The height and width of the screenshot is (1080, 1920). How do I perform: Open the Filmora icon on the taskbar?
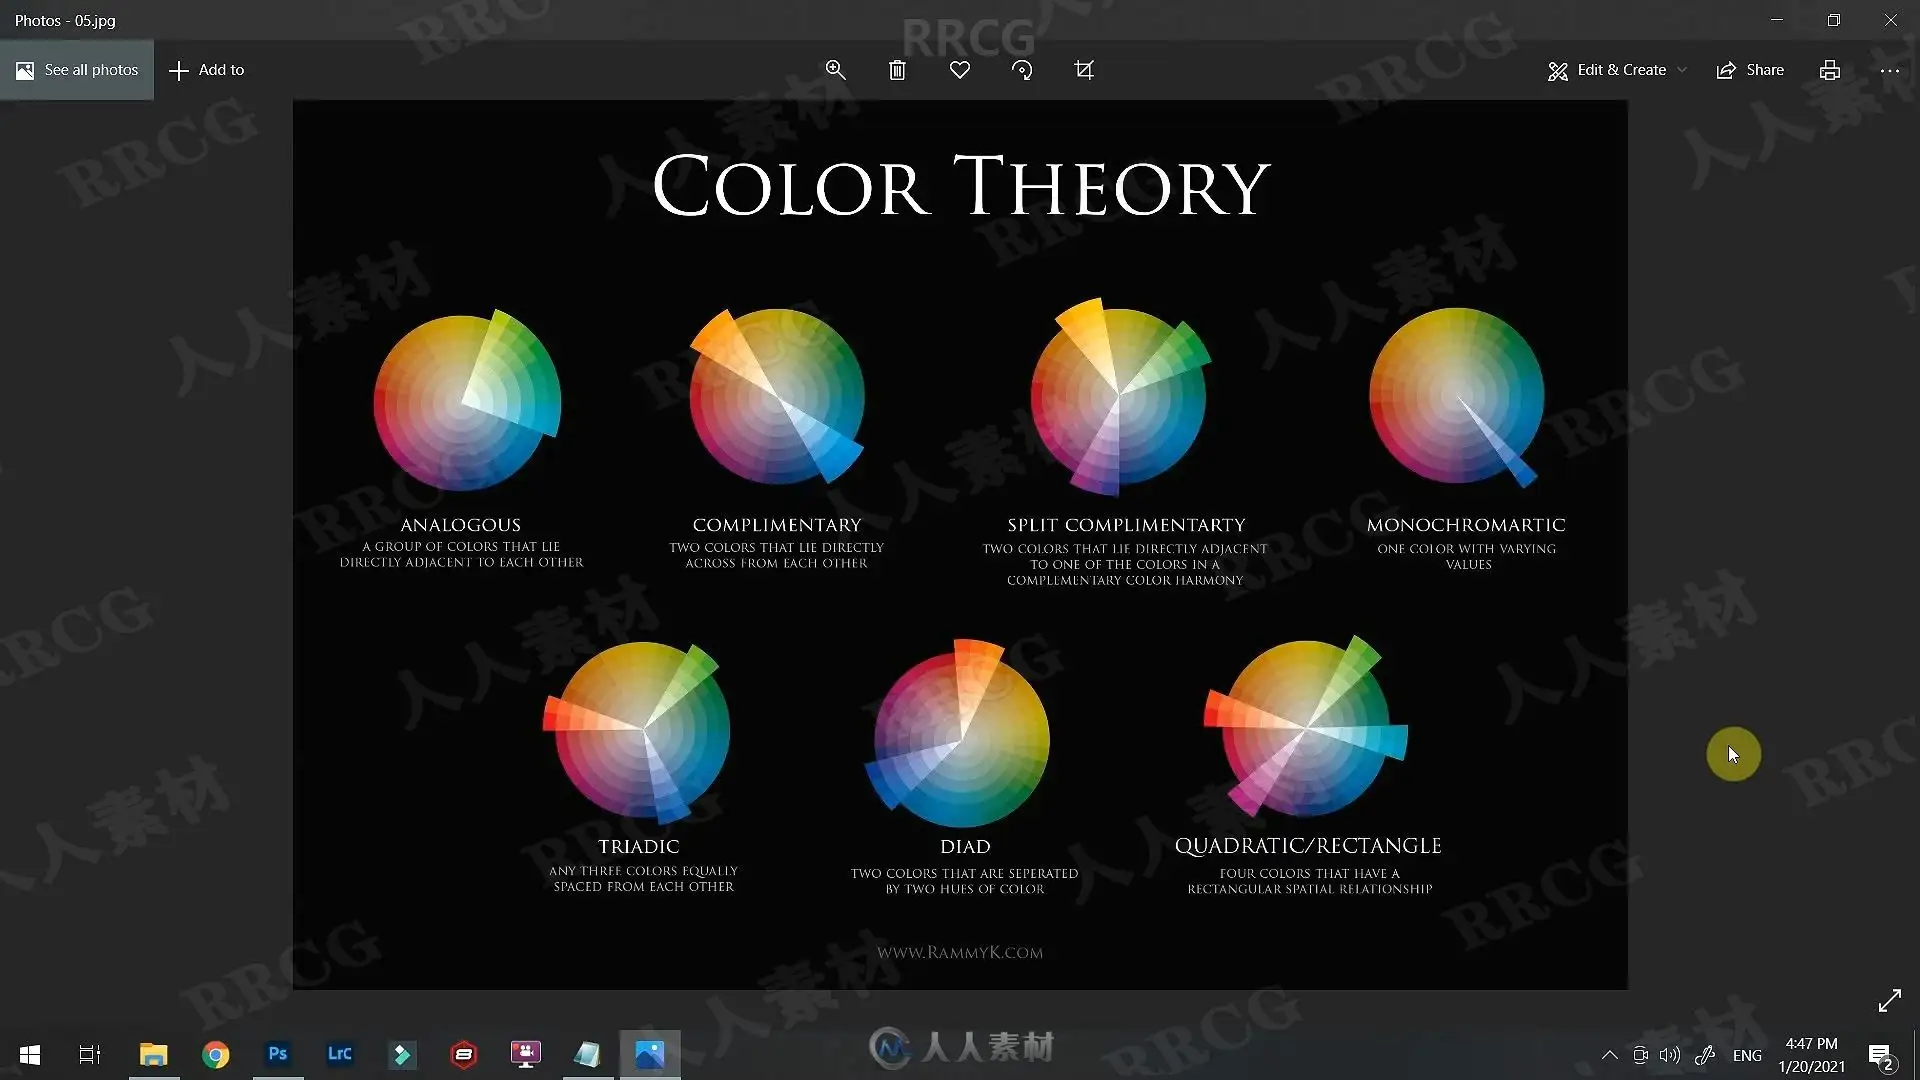[402, 1055]
